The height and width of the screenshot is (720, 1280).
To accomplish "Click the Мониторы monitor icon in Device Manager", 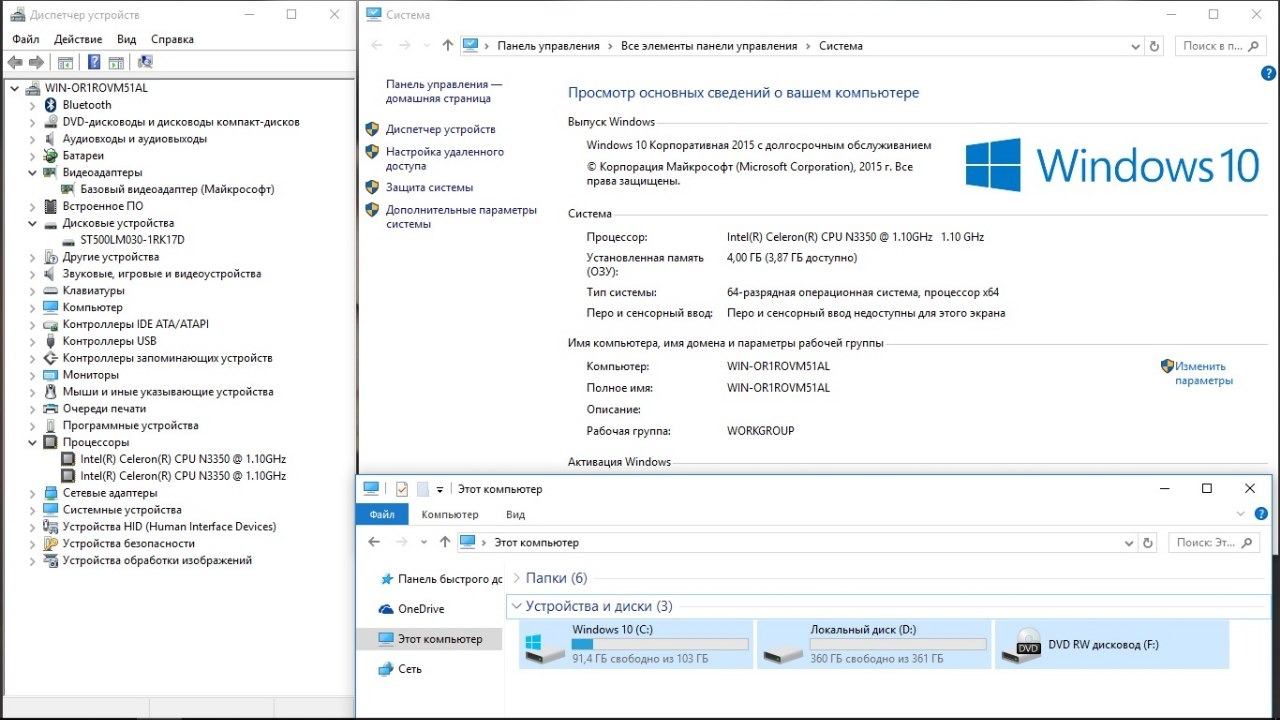I will point(51,374).
